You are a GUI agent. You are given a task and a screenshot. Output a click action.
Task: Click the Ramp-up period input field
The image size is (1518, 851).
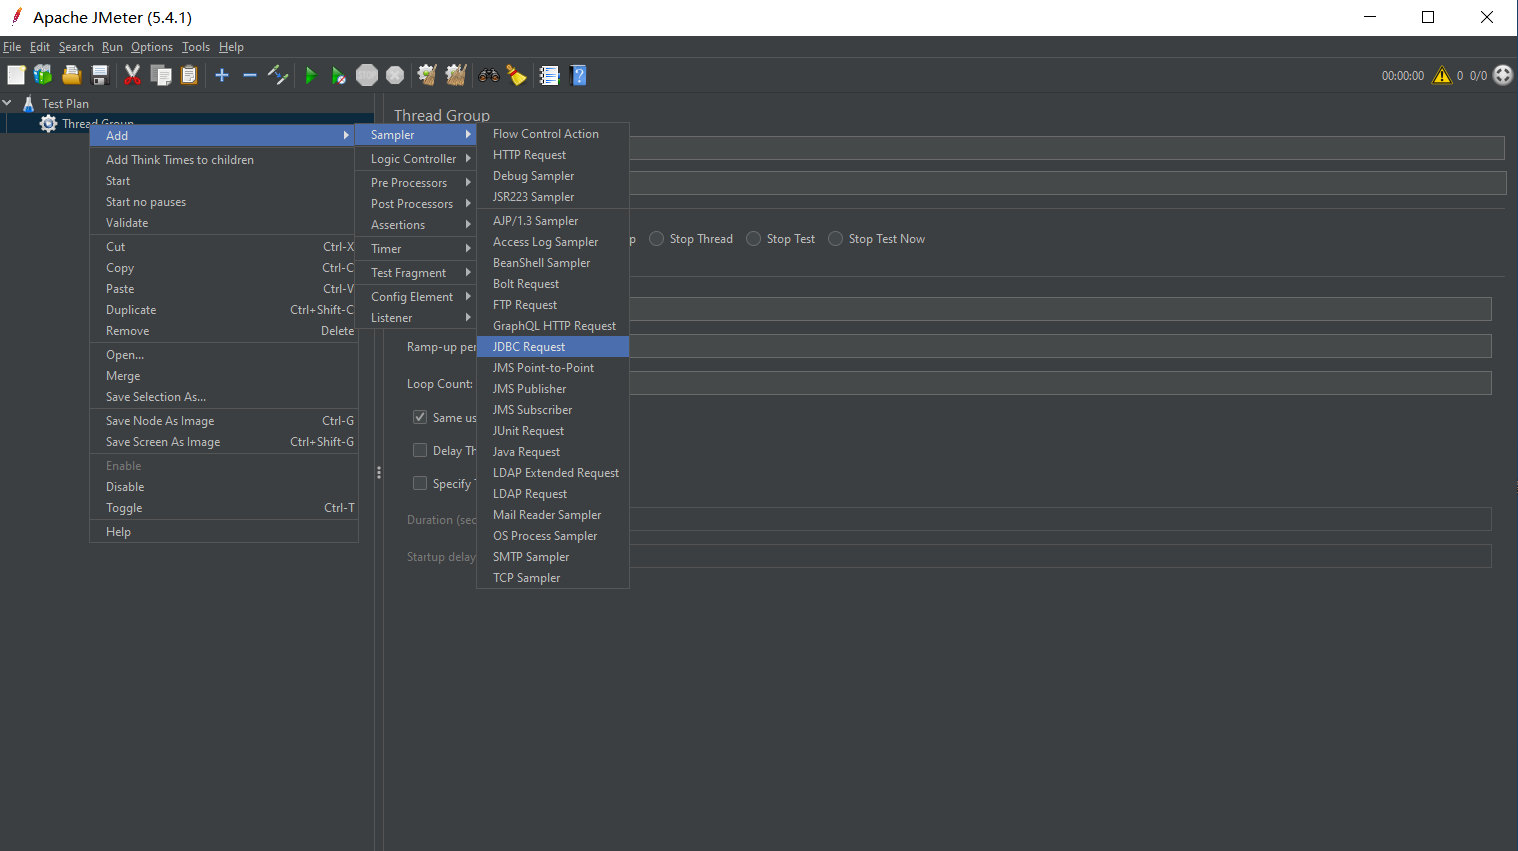(1060, 346)
